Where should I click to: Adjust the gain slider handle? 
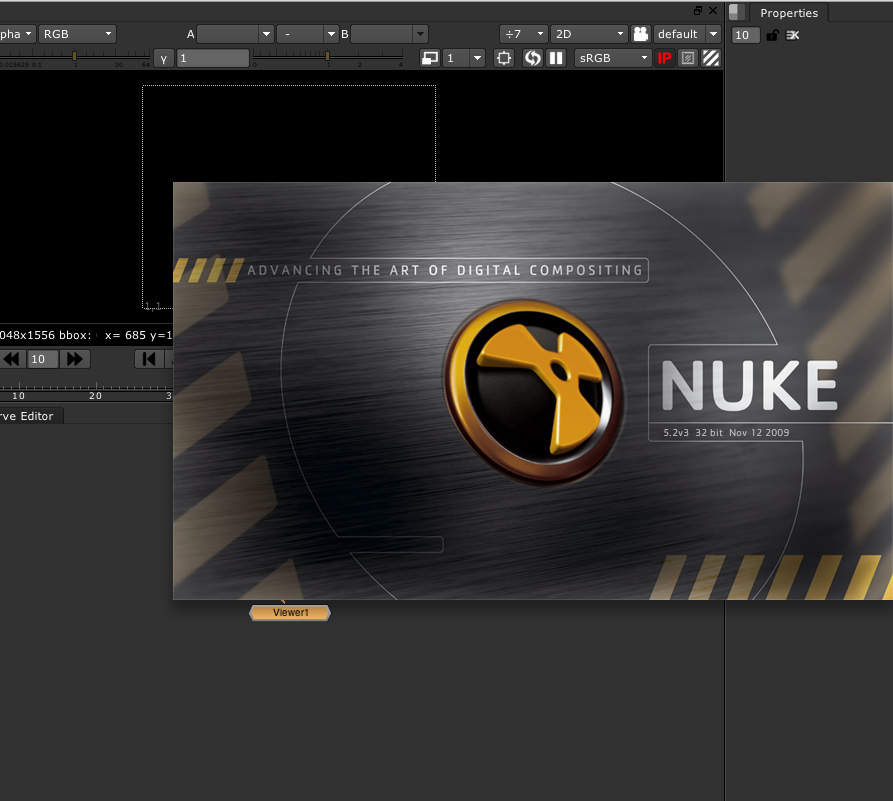click(74, 56)
